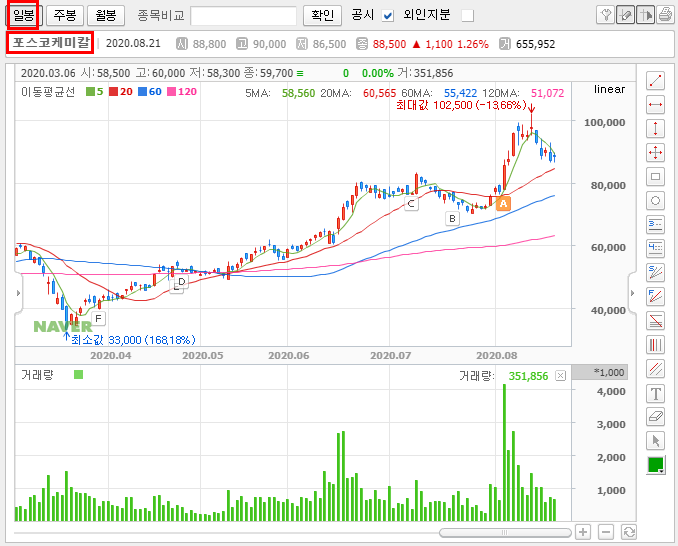Click the 종목비교 stock comparison input field
Viewport: 678px width, 546px height.
(x=243, y=16)
